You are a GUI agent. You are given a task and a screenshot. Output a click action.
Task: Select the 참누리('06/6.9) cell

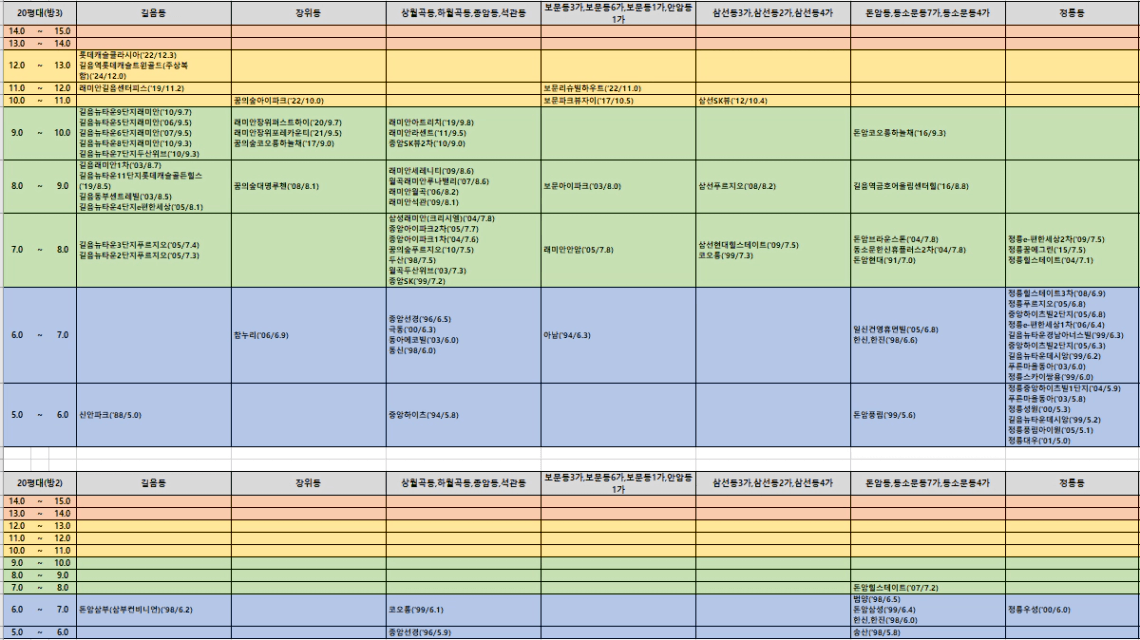(x=309, y=335)
